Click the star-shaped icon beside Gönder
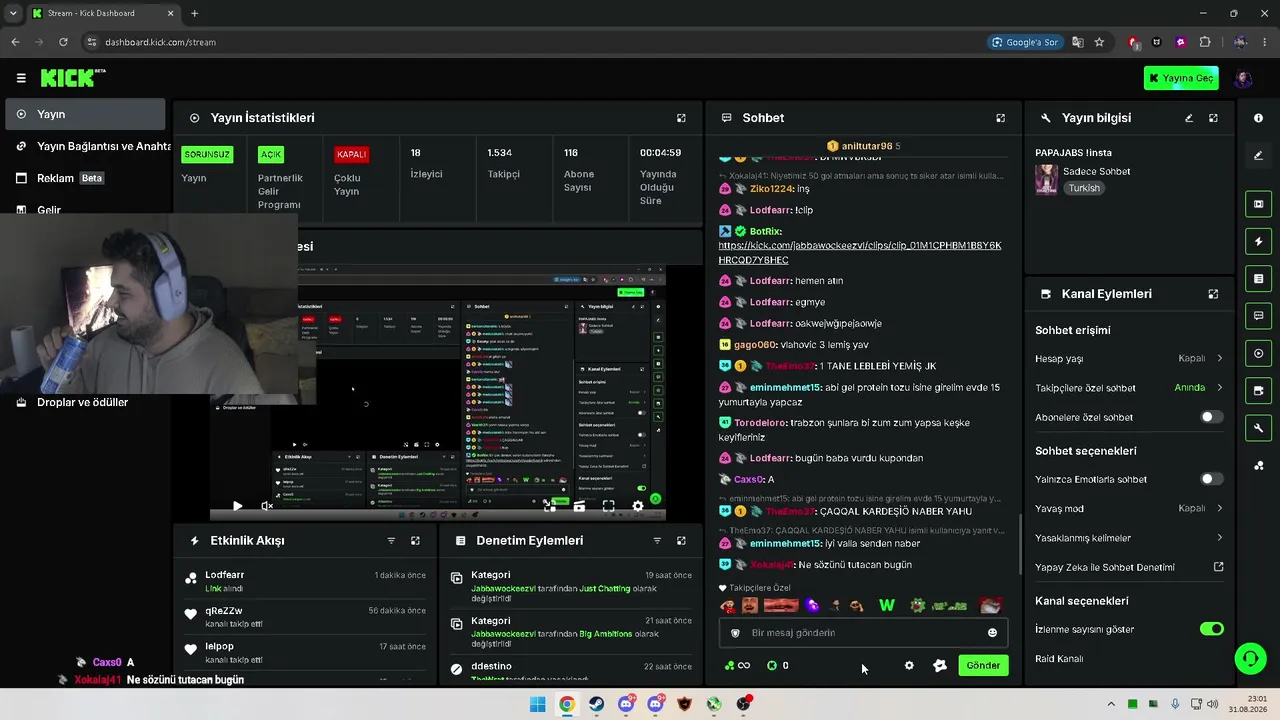The image size is (1280, 720). (x=939, y=665)
